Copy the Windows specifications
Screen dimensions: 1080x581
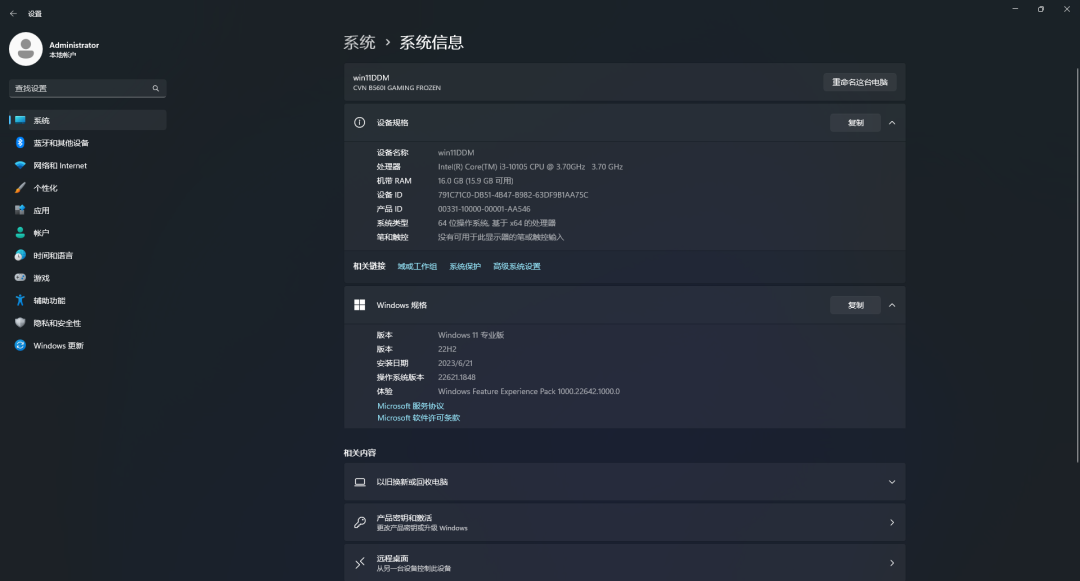click(x=855, y=305)
